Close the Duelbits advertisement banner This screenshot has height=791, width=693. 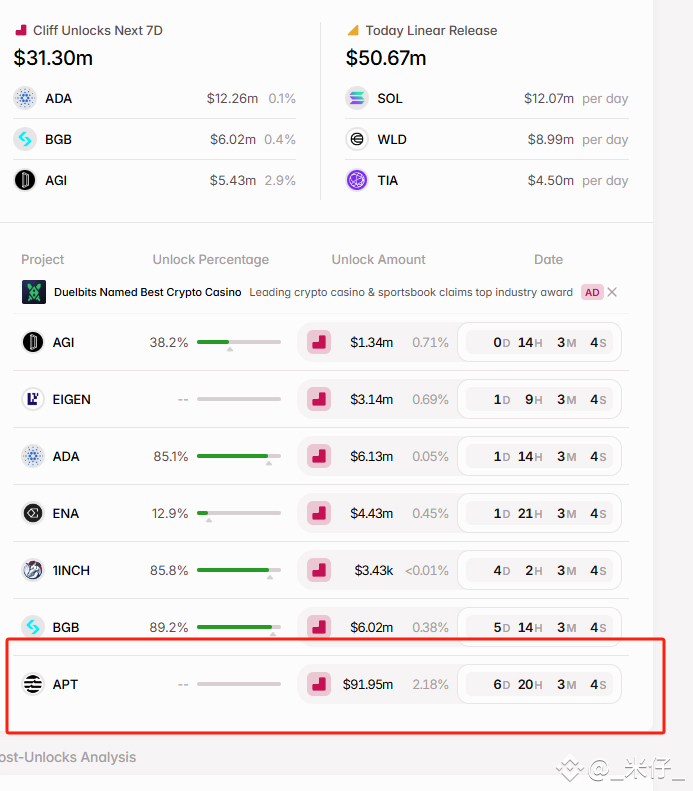pos(612,292)
